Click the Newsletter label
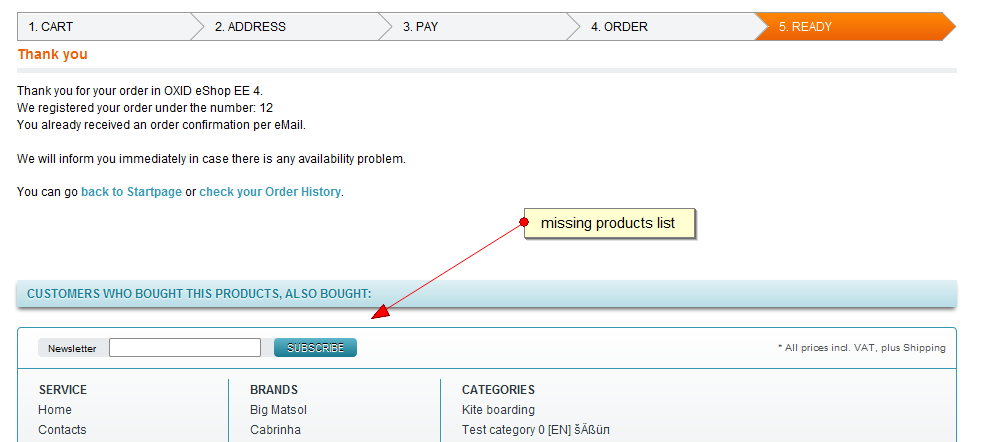Screen dimensions: 985x442 click(x=72, y=349)
